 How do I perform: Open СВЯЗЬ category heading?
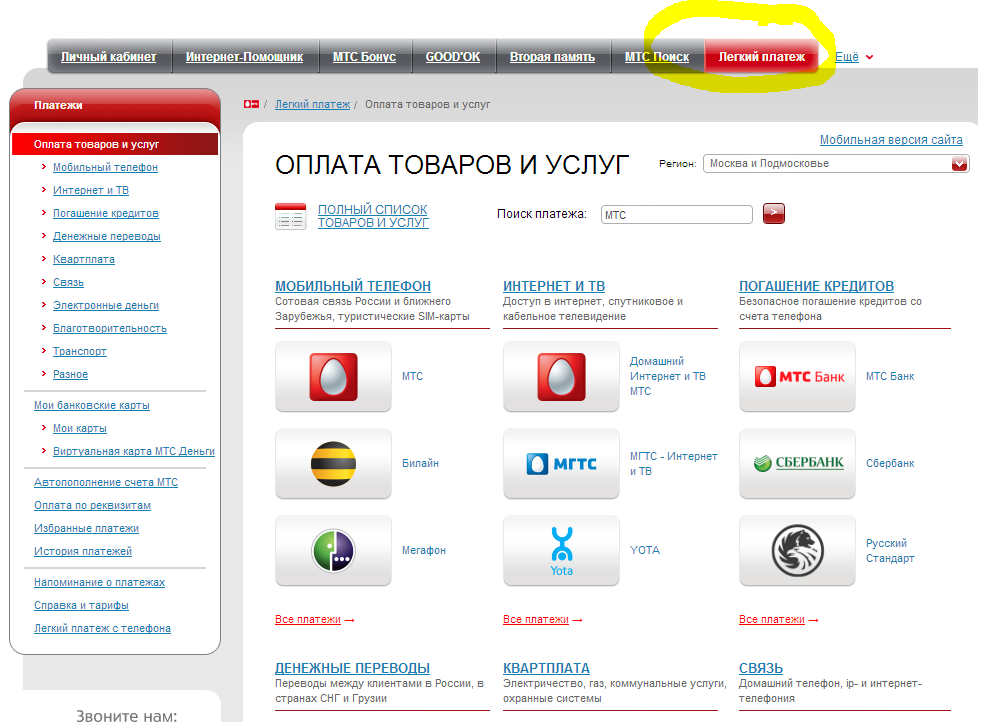coord(761,668)
